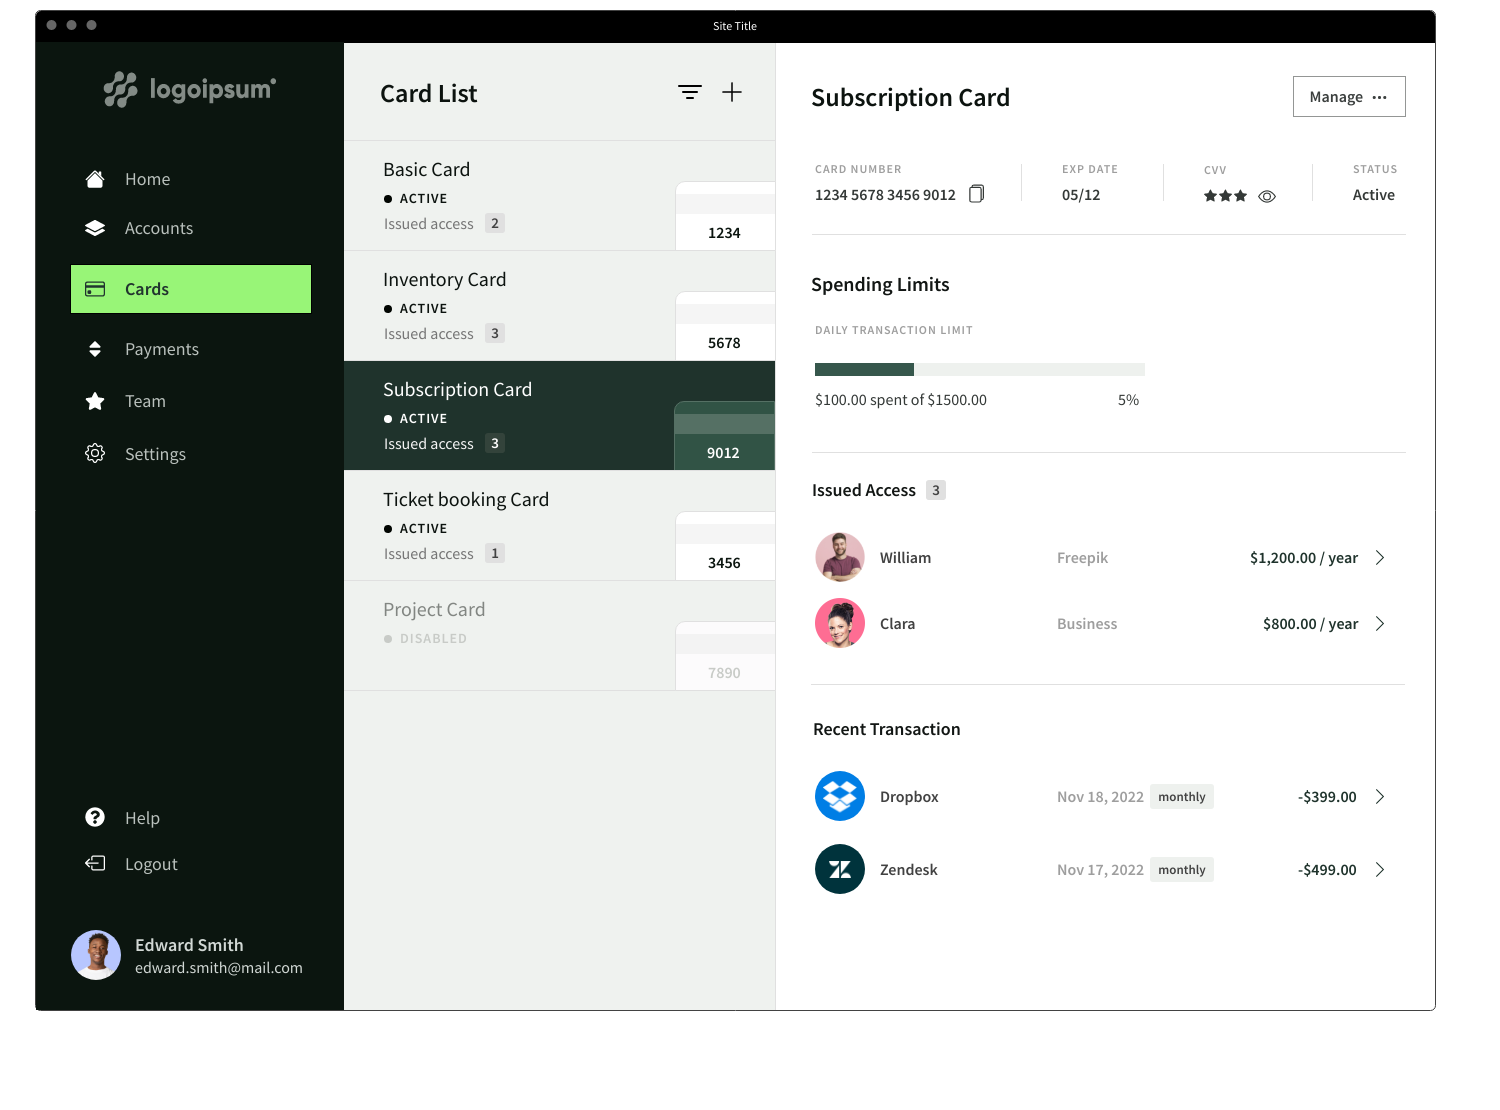Click the logoipsum logo
The image size is (1500, 1110).
tap(188, 90)
